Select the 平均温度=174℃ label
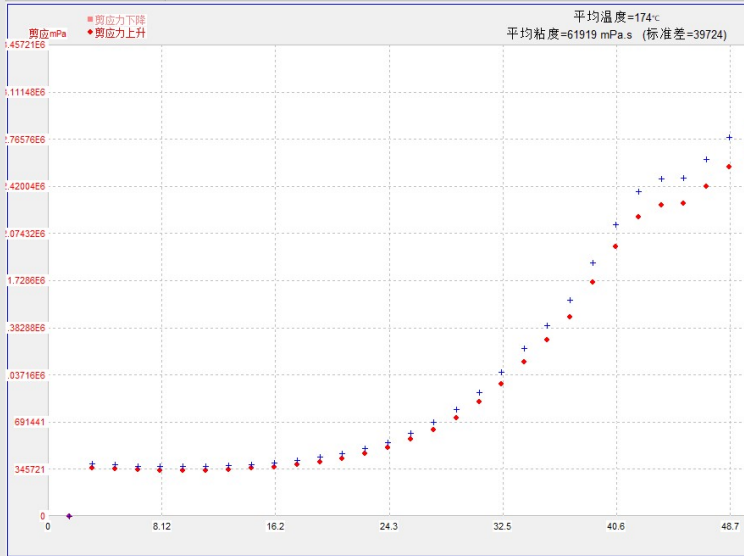This screenshot has width=744, height=556. click(x=617, y=17)
